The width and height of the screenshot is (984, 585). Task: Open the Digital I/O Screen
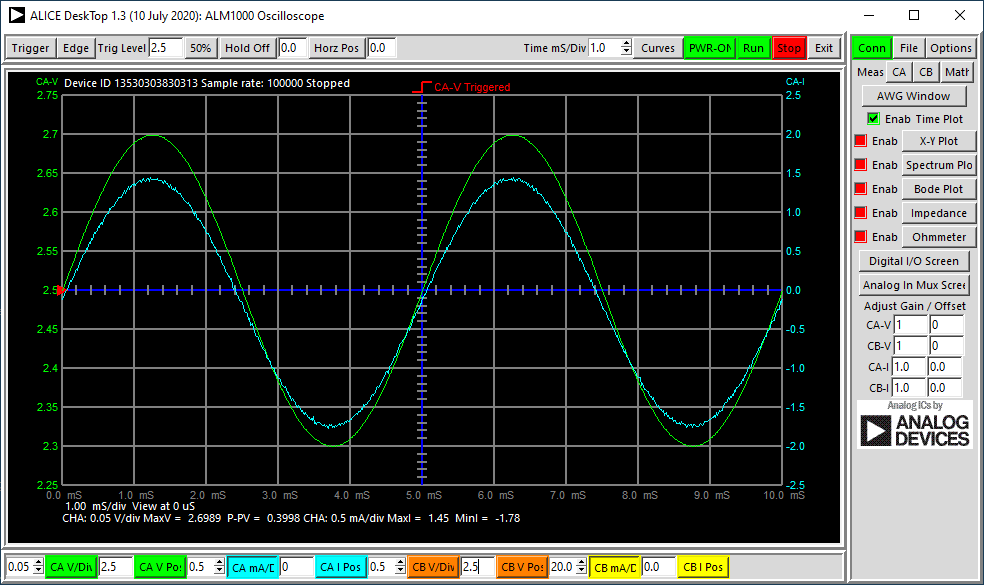(x=913, y=260)
